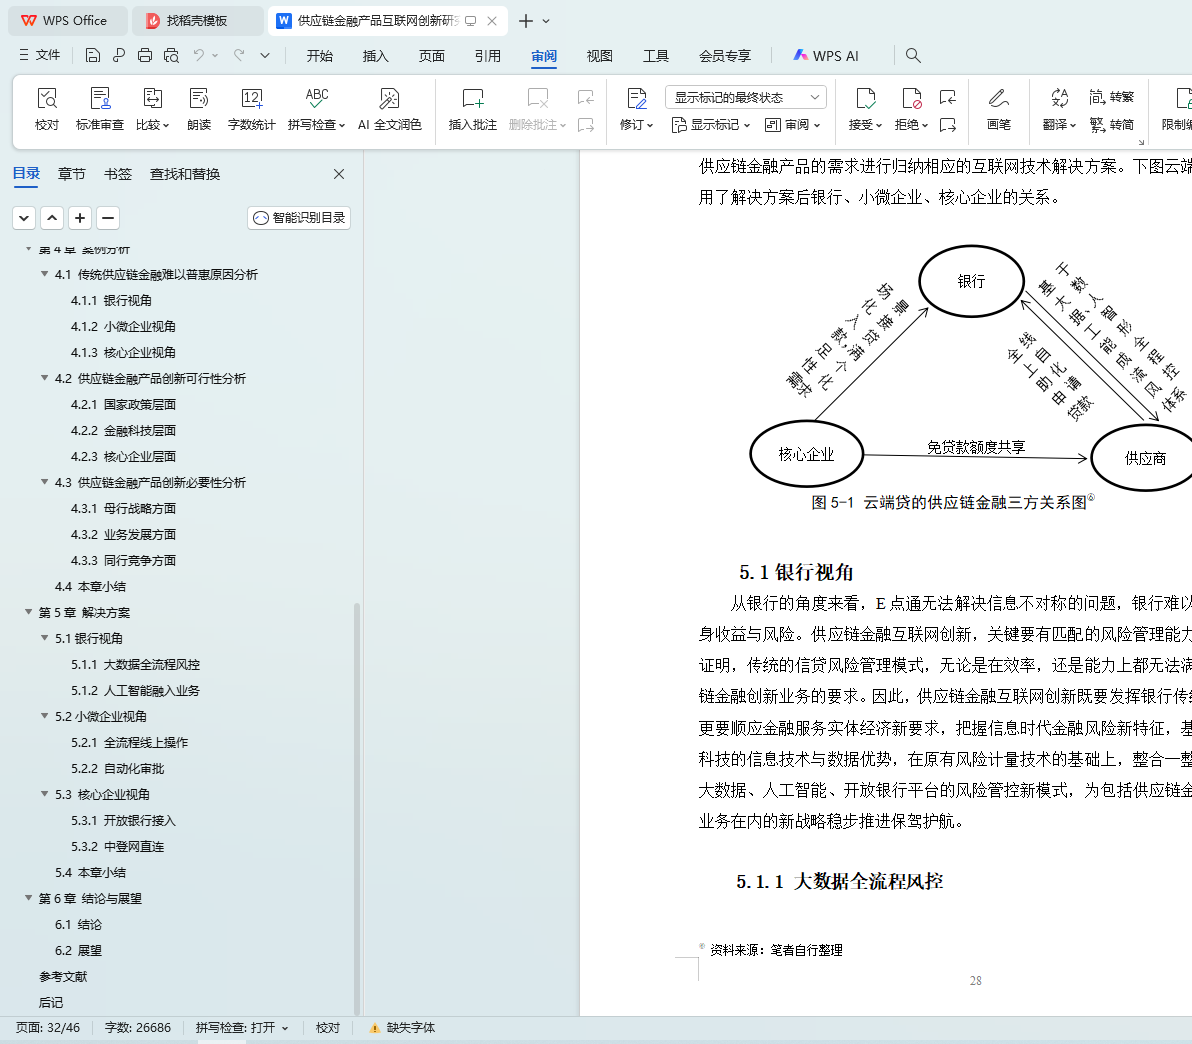Switch to the 视图 ribbon tab
Image resolution: width=1192 pixels, height=1044 pixels.
click(600, 56)
